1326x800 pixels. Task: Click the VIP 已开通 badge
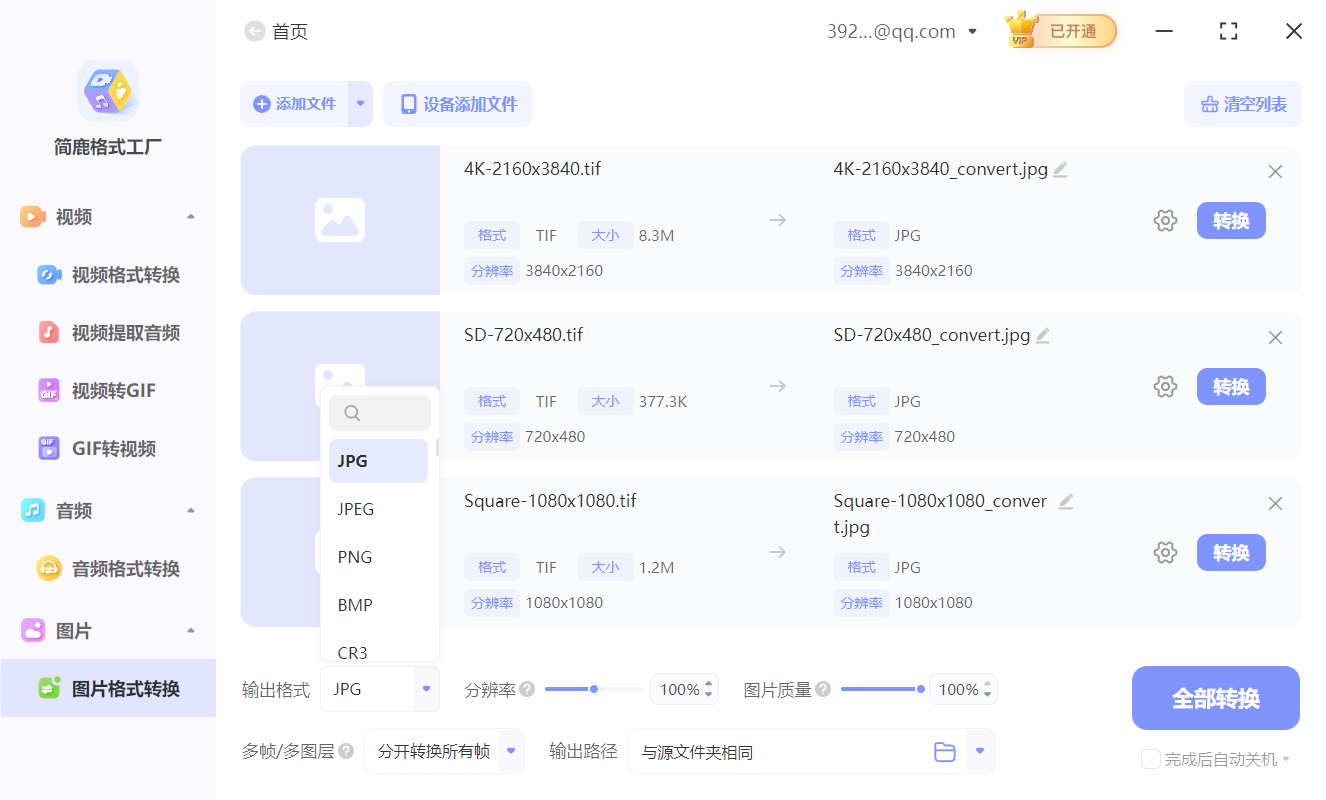pyautogui.click(x=1060, y=31)
